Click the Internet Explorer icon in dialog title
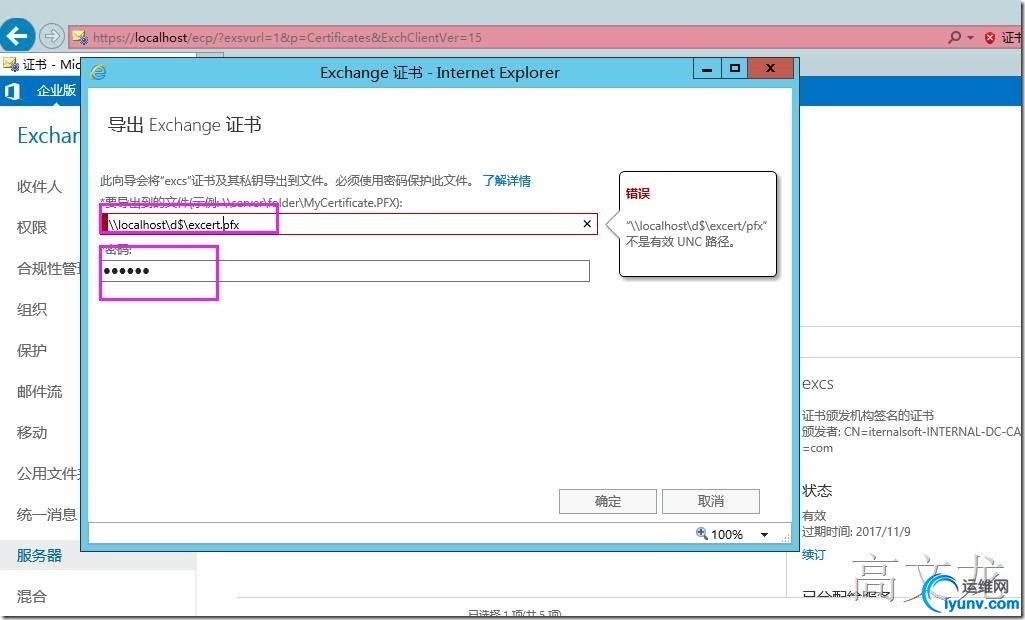 pyautogui.click(x=99, y=72)
